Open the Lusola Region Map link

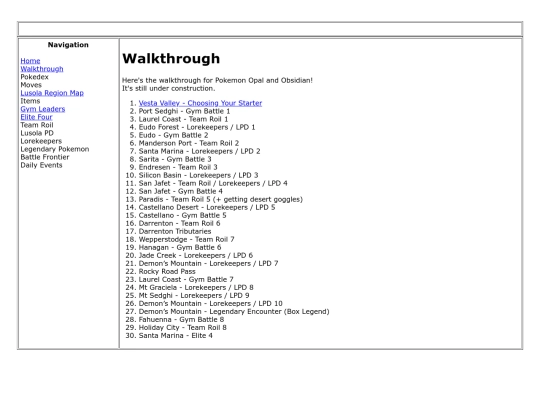52,93
